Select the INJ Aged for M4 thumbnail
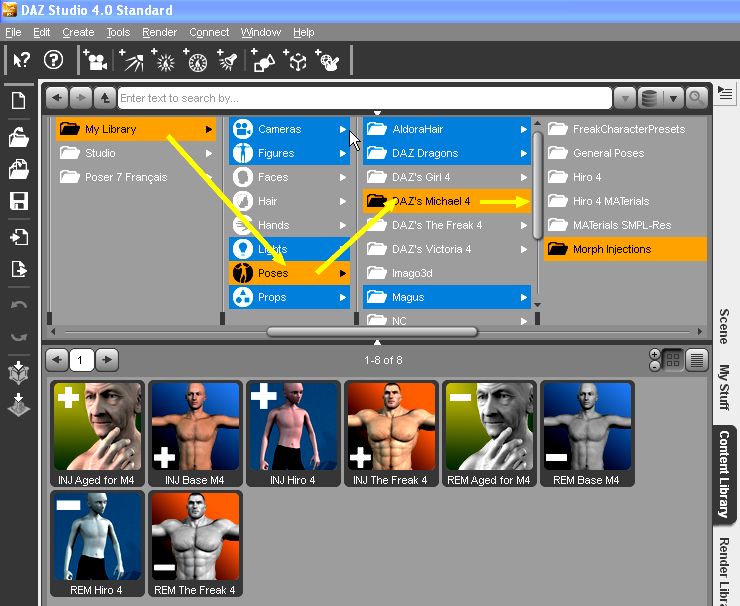 pos(98,433)
